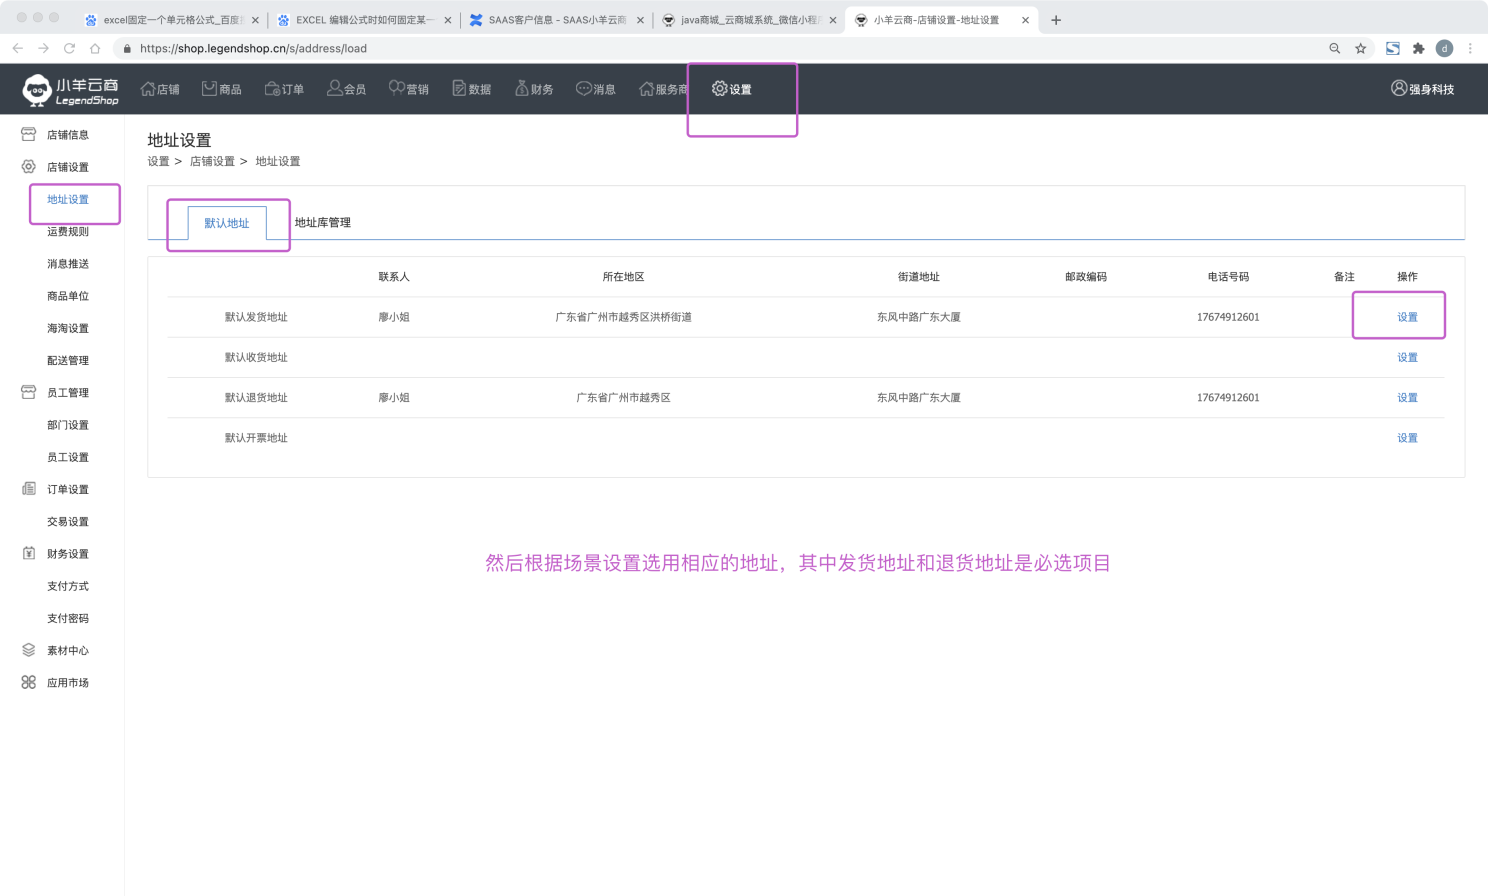Open 订单 from the top navigation bar
Screen dimensions: 1488x896
point(284,89)
